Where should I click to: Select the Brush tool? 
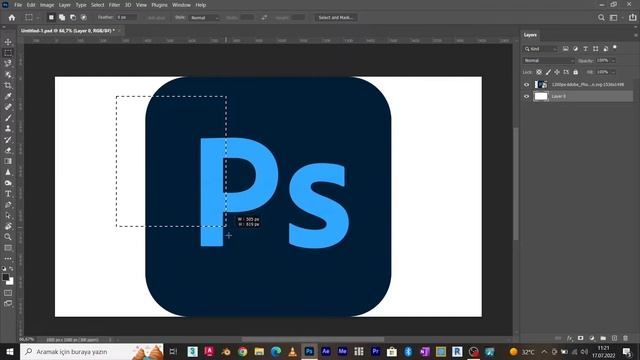(x=8, y=118)
